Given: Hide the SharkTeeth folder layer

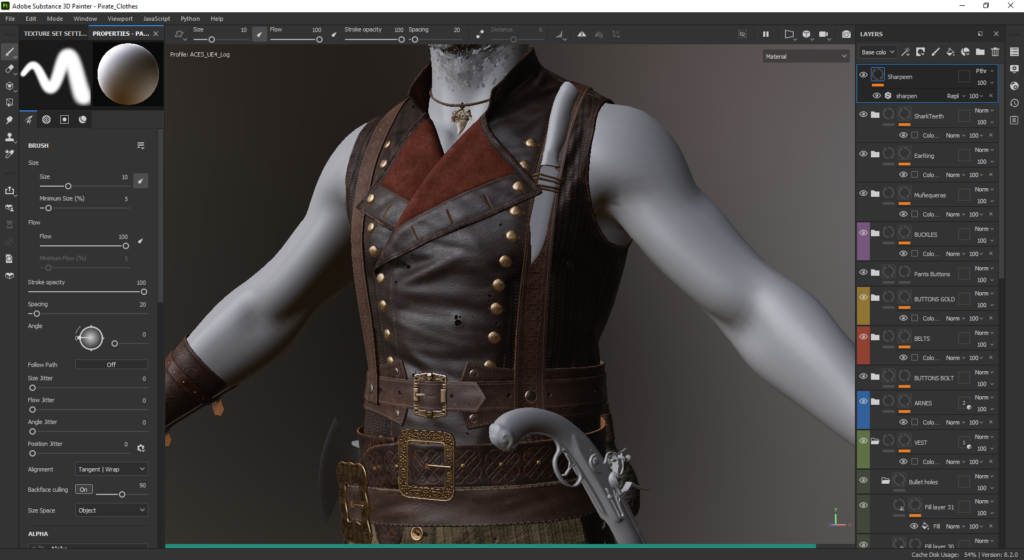Looking at the screenshot, I should point(863,114).
